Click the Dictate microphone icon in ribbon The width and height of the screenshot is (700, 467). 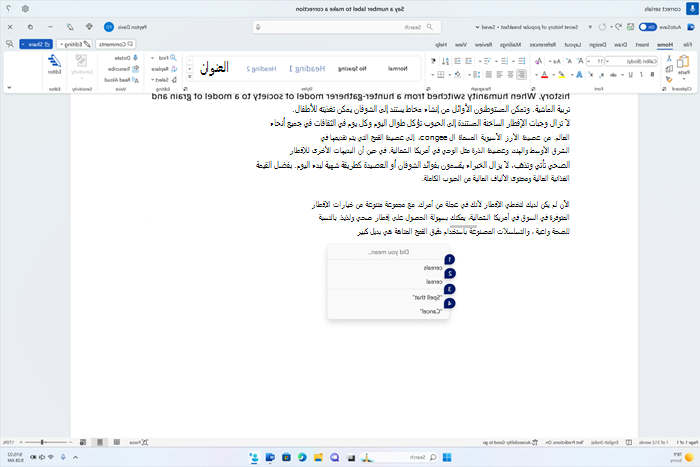click(135, 58)
